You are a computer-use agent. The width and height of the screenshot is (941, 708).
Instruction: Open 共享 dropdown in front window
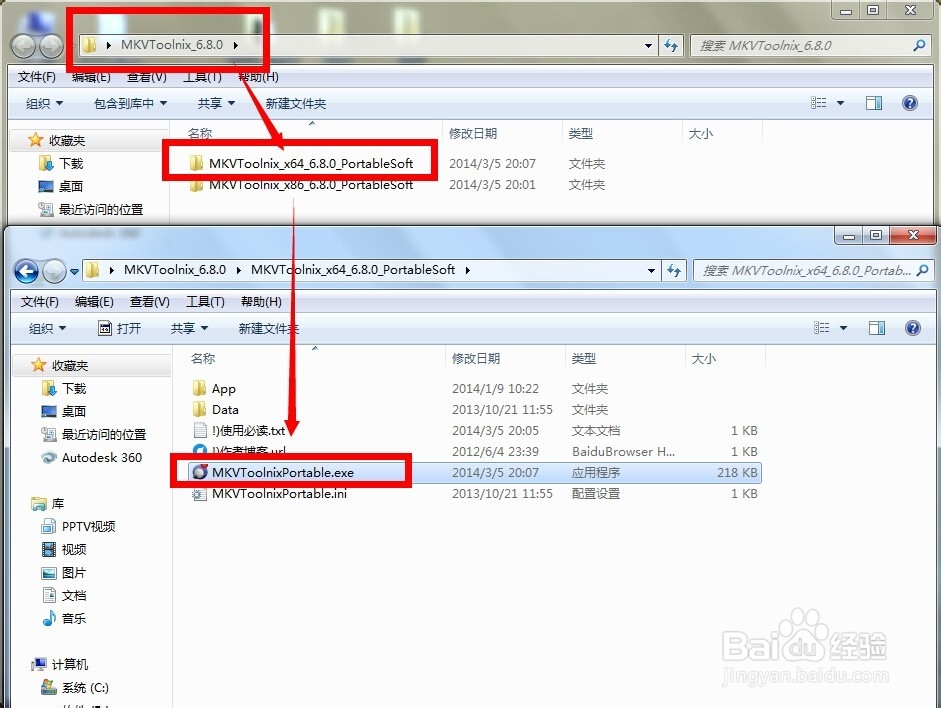[x=189, y=328]
